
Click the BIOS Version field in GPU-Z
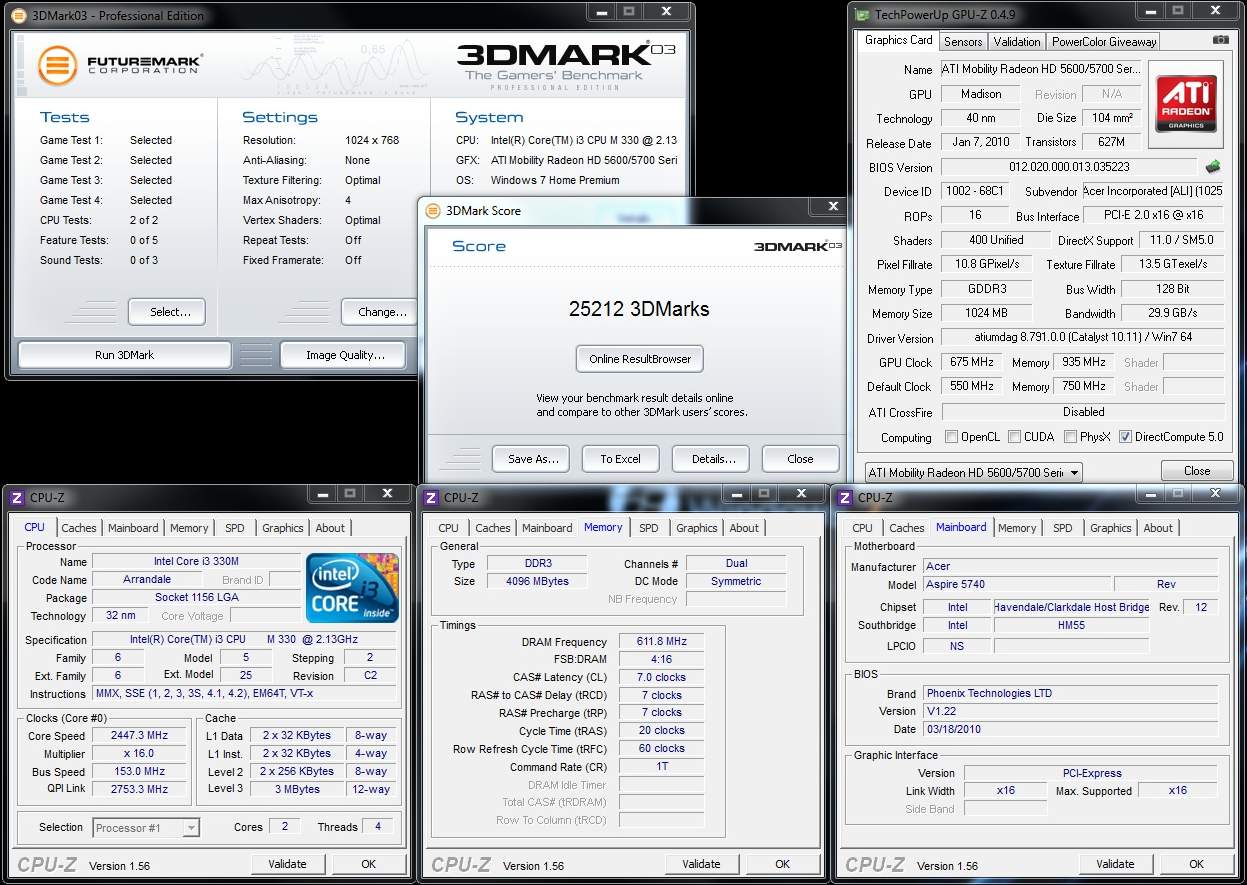pyautogui.click(x=1069, y=167)
